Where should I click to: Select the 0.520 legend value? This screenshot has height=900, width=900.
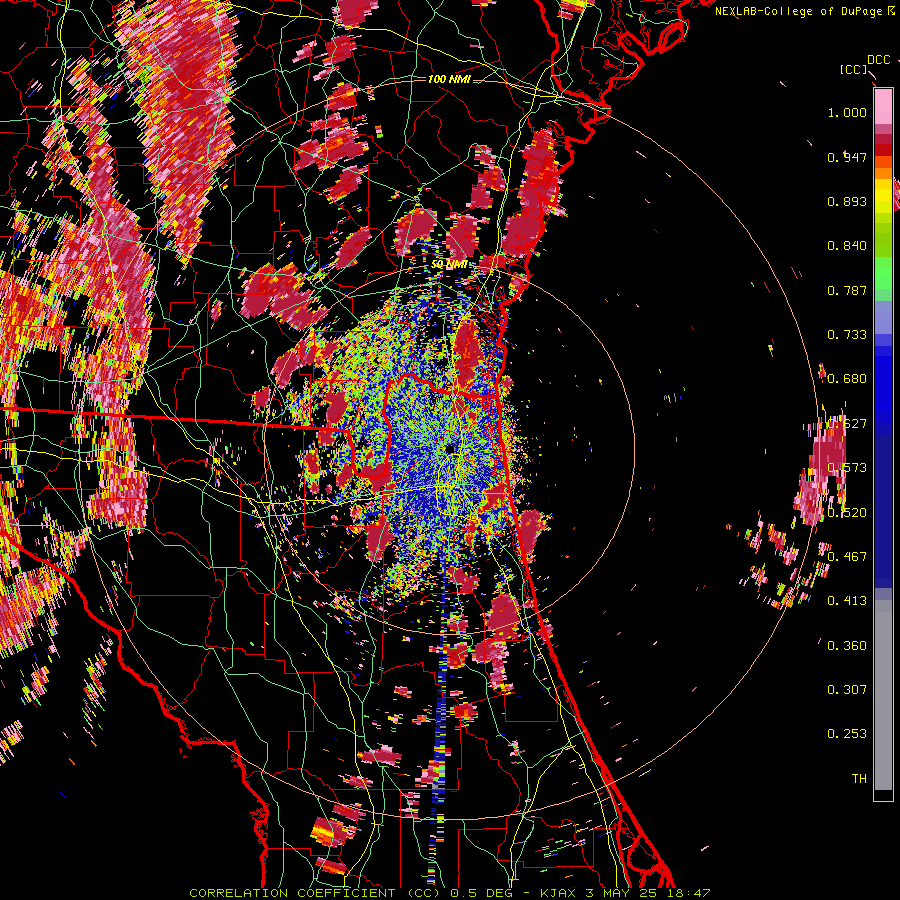click(x=847, y=513)
